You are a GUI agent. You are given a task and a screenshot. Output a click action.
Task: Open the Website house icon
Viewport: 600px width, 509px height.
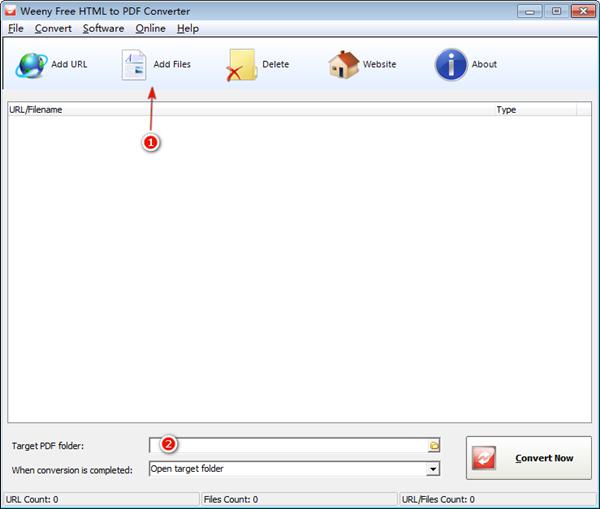tap(344, 65)
